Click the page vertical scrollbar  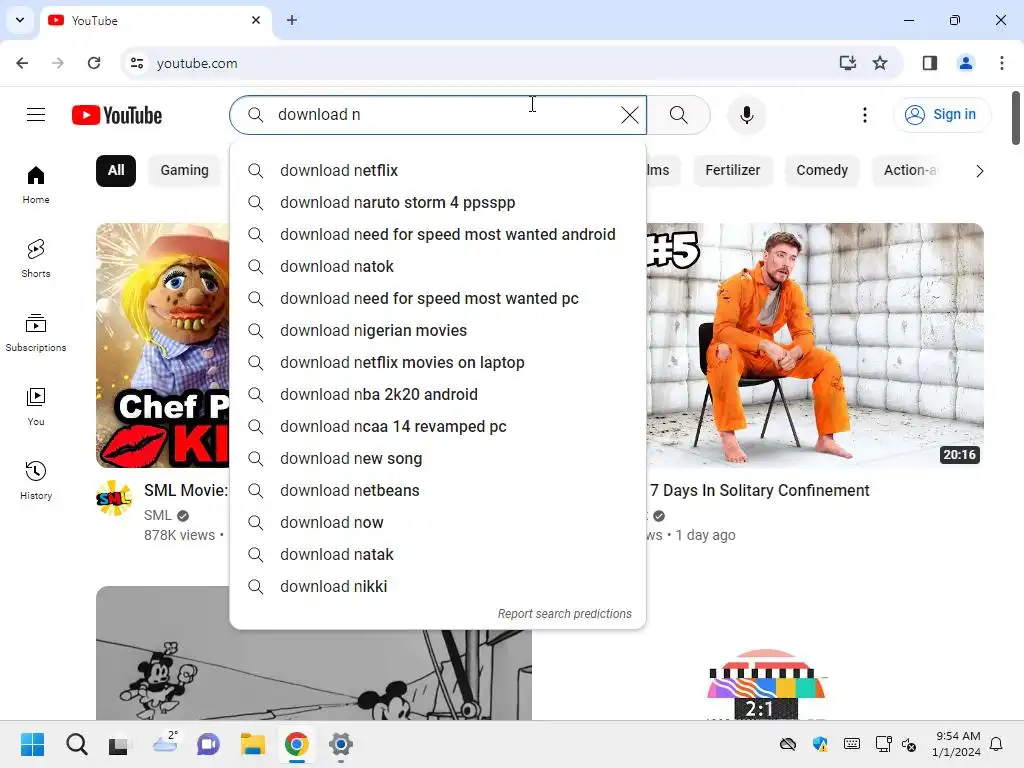pos(1016,118)
